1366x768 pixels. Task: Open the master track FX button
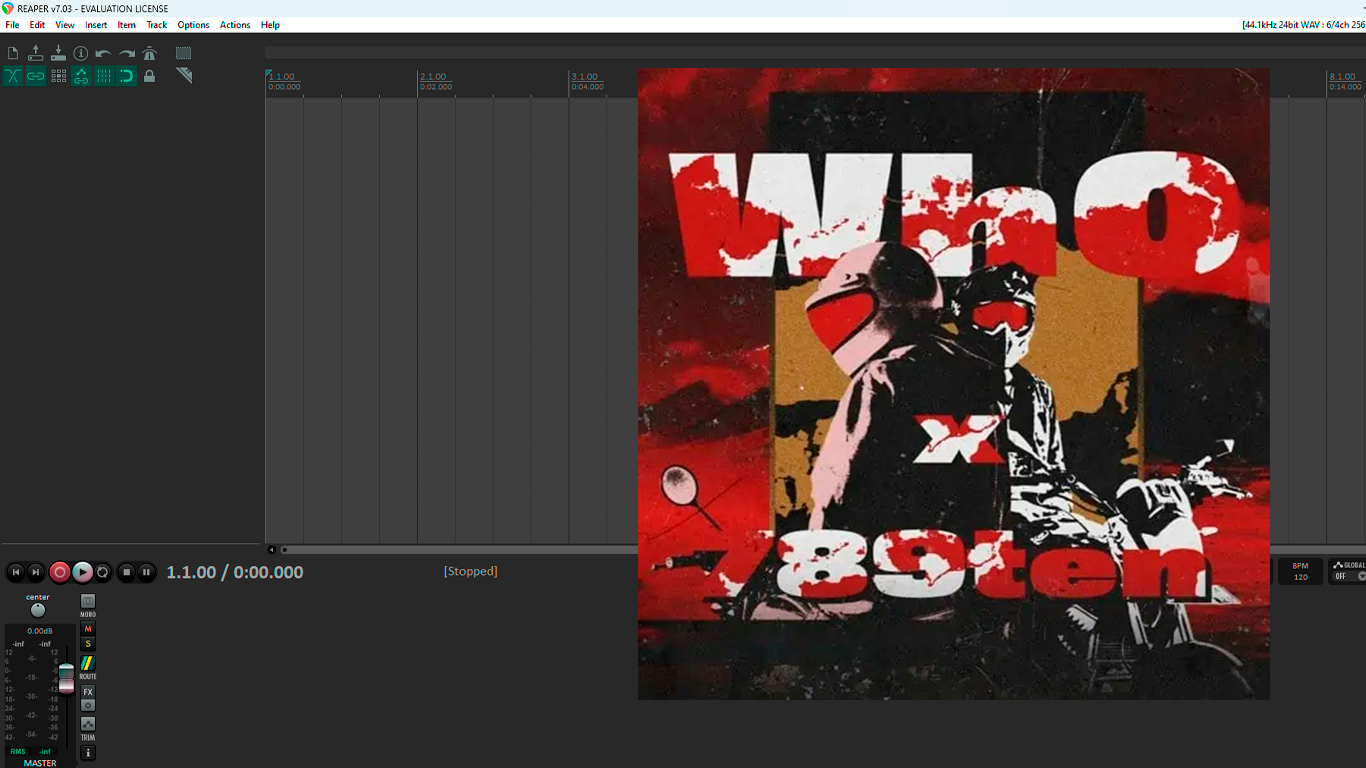coord(88,692)
